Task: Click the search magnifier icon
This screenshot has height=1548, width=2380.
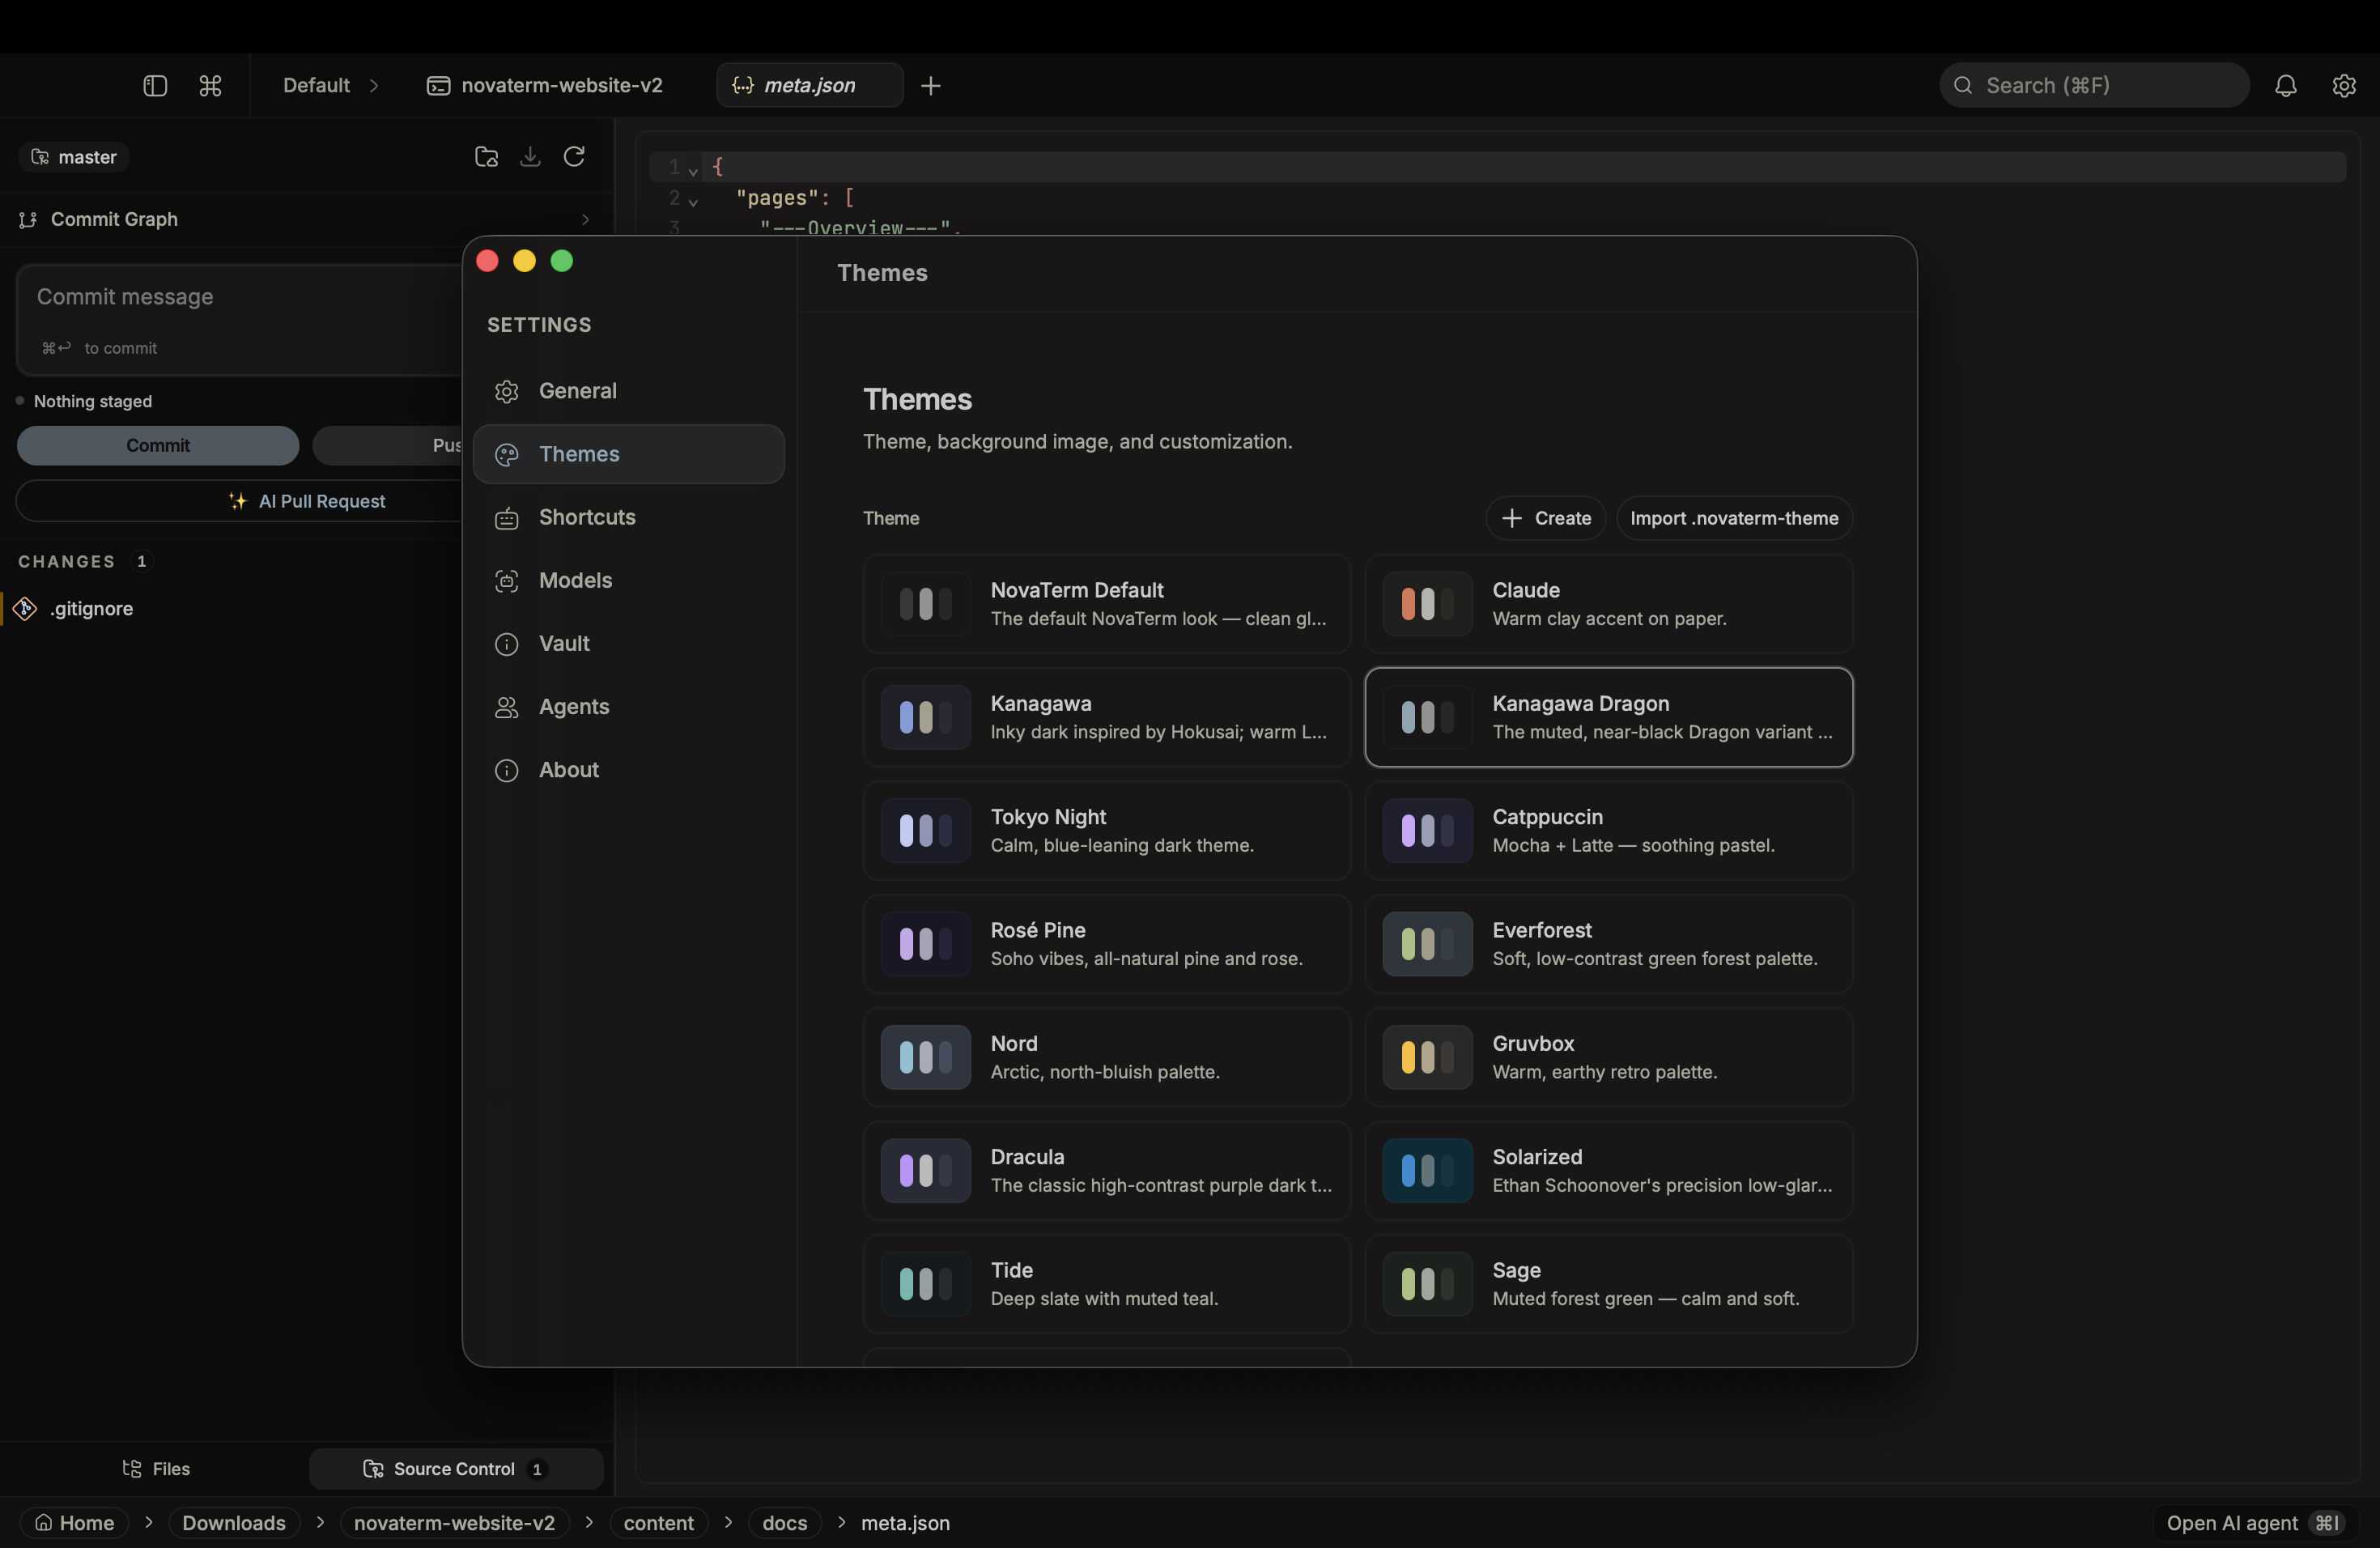Action: coord(1963,86)
